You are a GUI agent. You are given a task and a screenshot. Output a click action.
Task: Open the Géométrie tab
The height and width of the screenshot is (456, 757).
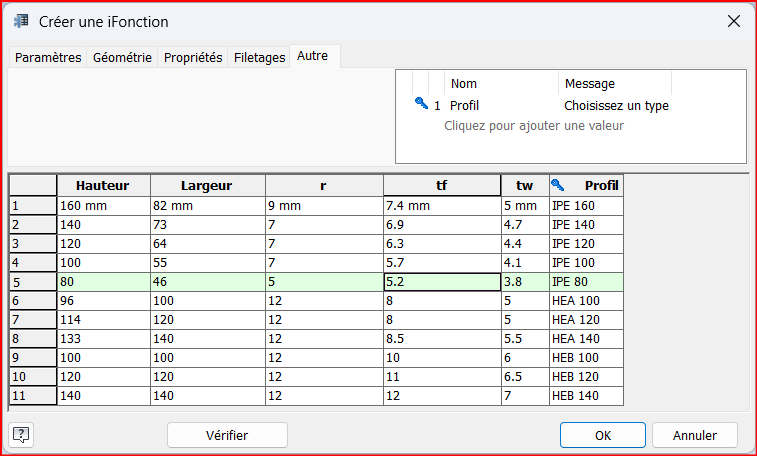coord(122,58)
